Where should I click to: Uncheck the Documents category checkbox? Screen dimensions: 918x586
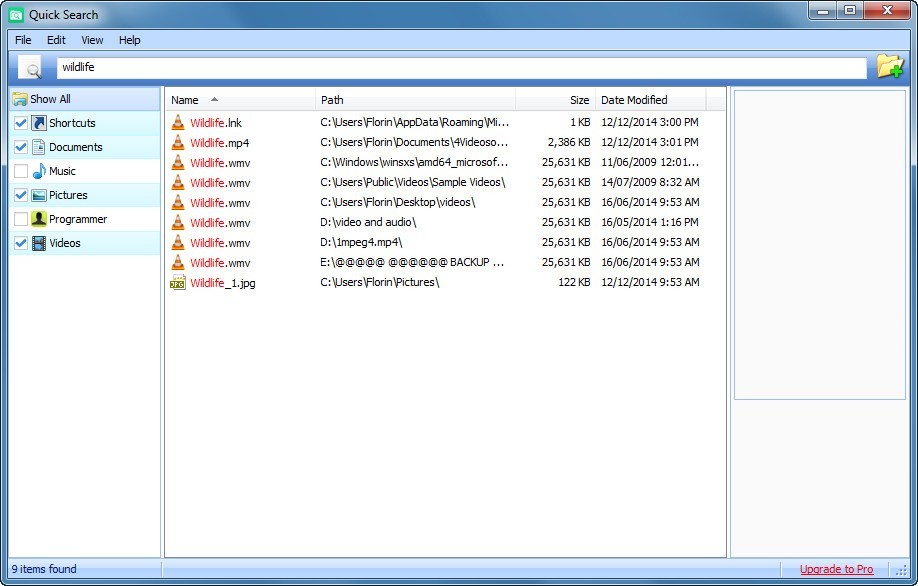click(21, 146)
